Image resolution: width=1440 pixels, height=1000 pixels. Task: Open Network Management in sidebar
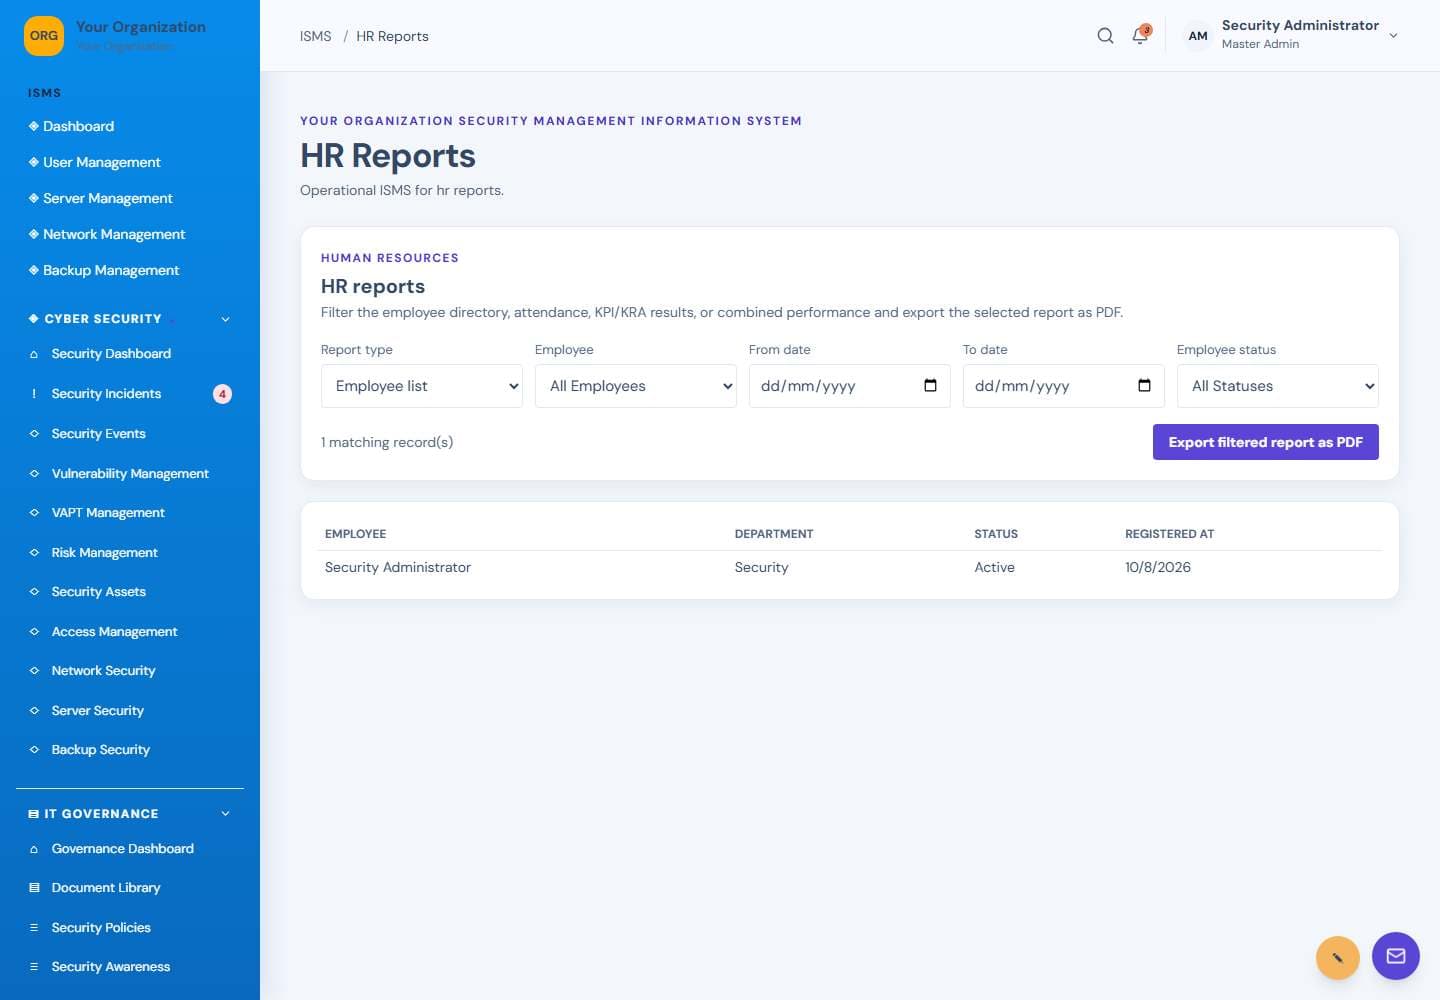click(x=114, y=234)
